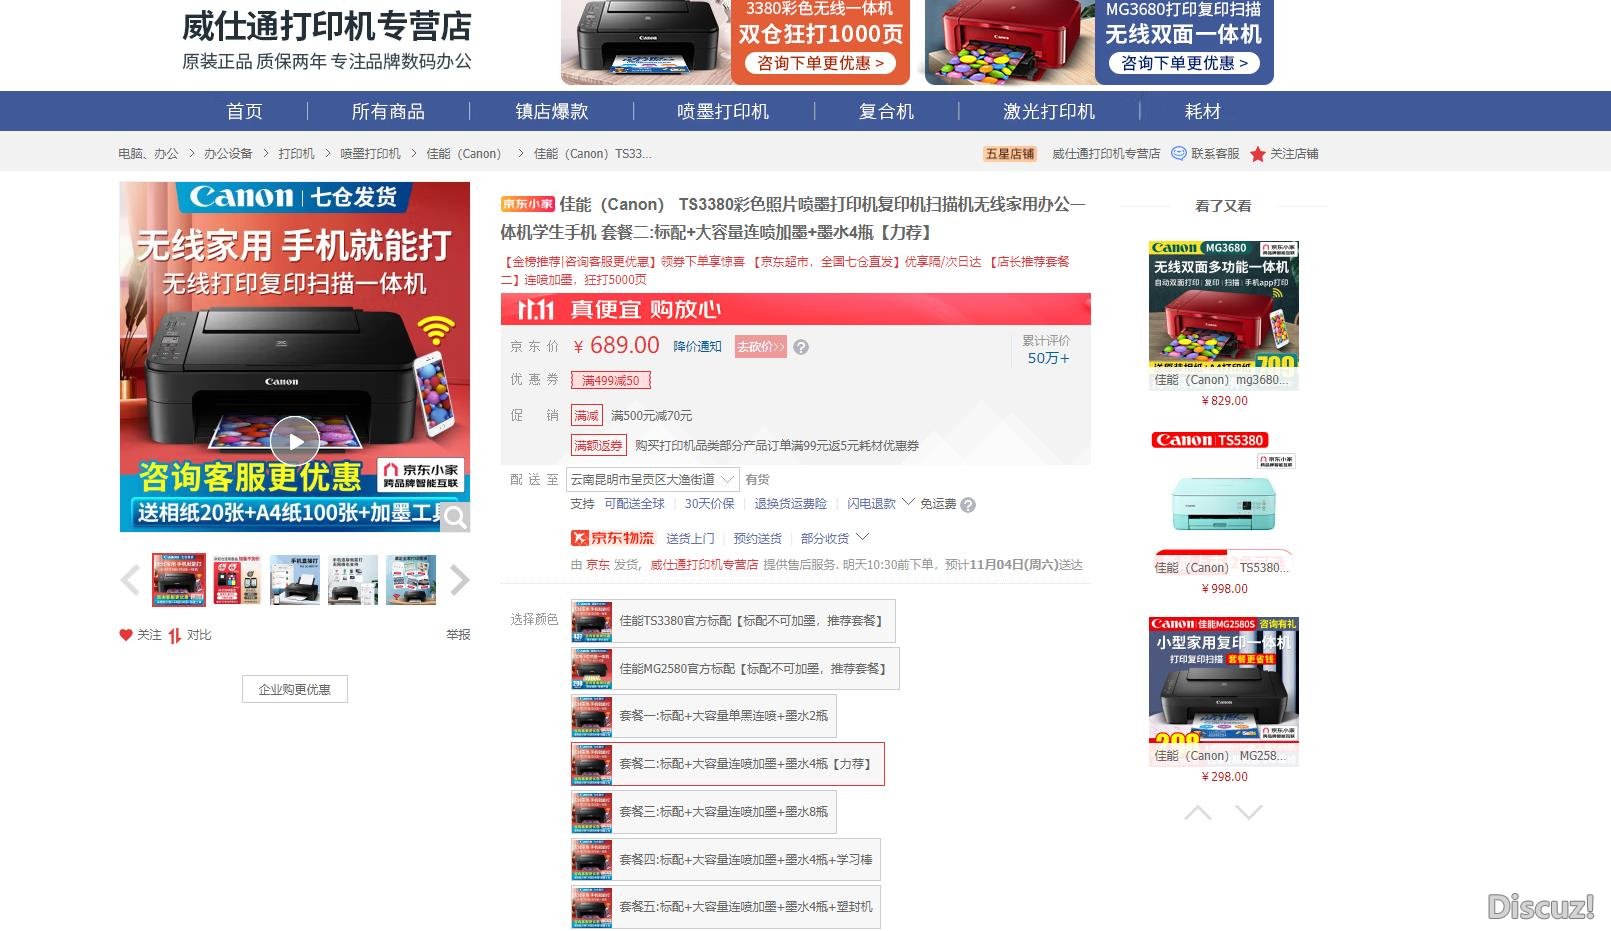This screenshot has height=931, width=1611.
Task: Click the 30天价保 service link
Action: [709, 504]
